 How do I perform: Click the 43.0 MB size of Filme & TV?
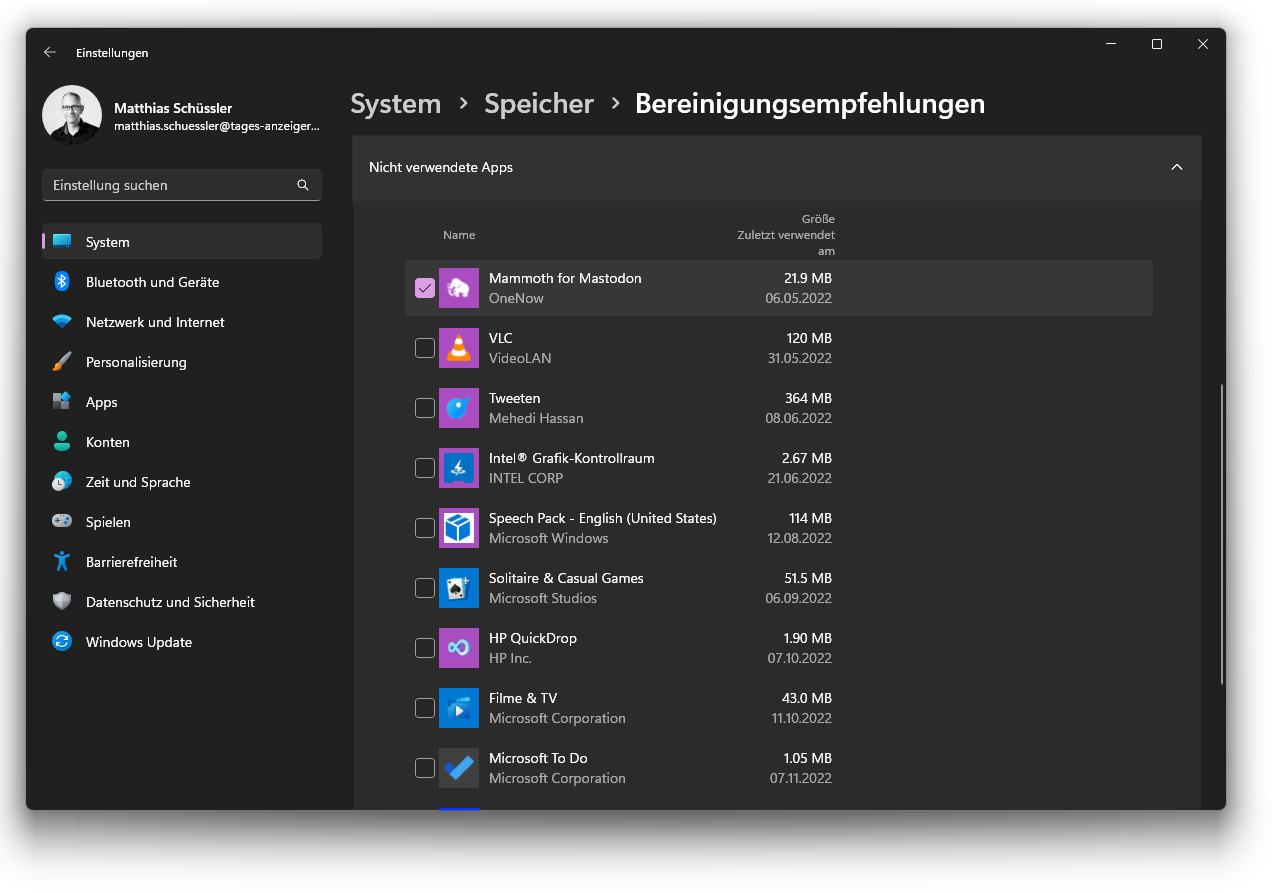(807, 698)
